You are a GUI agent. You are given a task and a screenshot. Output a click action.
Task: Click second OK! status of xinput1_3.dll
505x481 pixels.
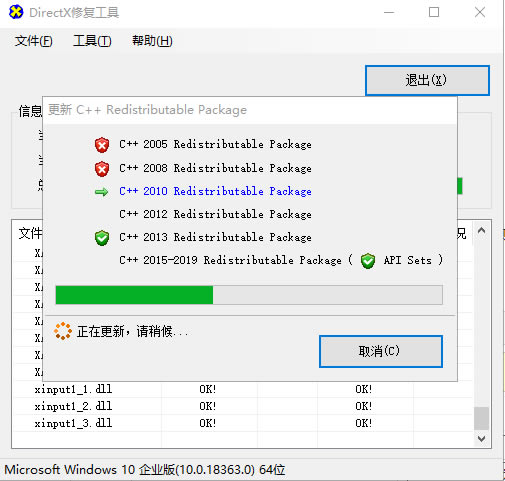[363, 423]
